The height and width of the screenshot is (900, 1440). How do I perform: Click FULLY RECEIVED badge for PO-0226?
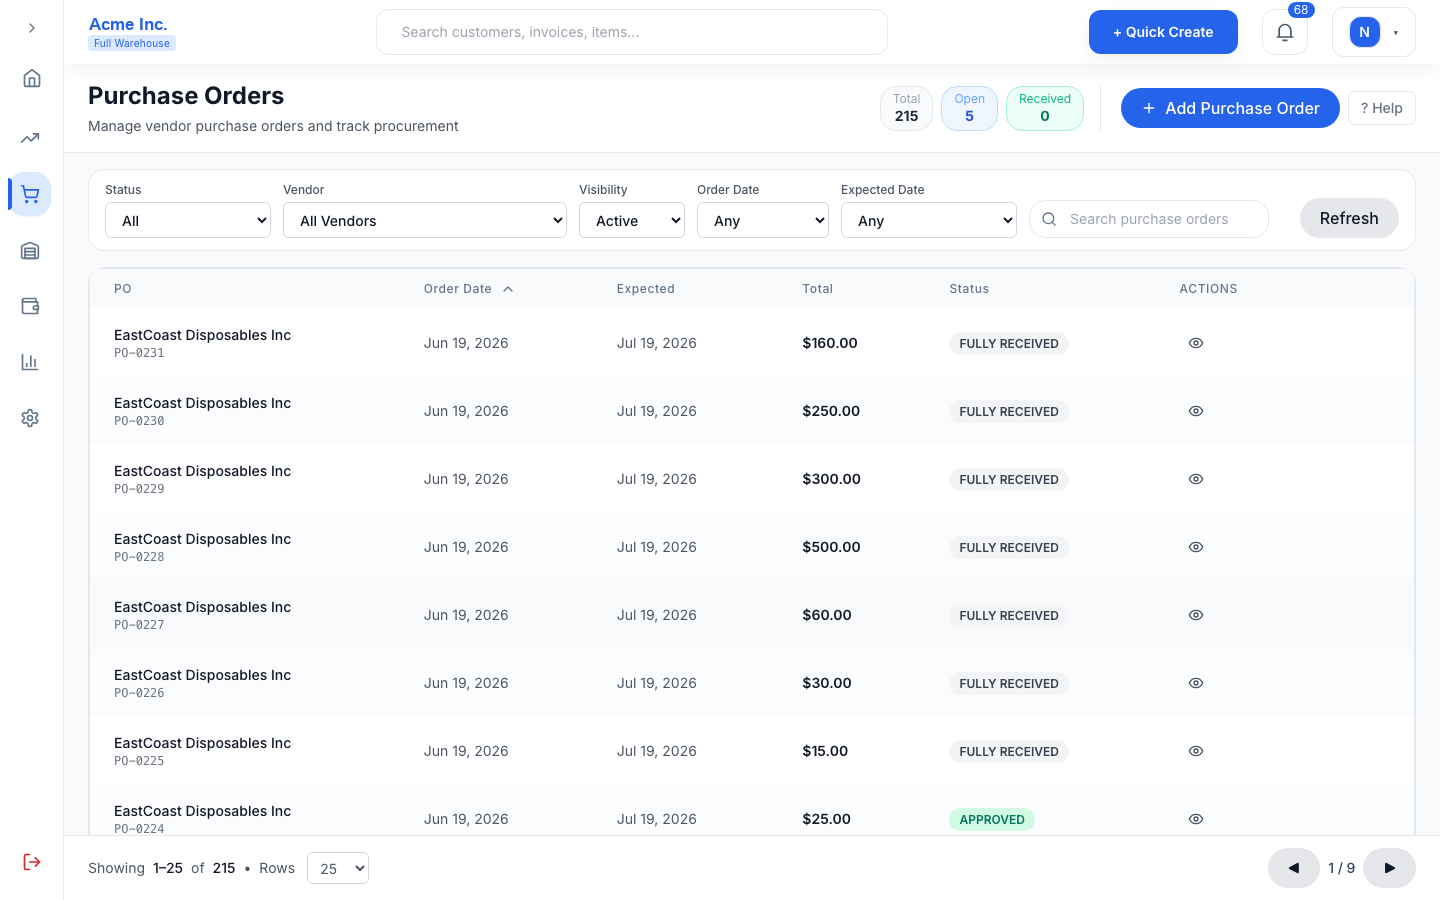(1009, 683)
